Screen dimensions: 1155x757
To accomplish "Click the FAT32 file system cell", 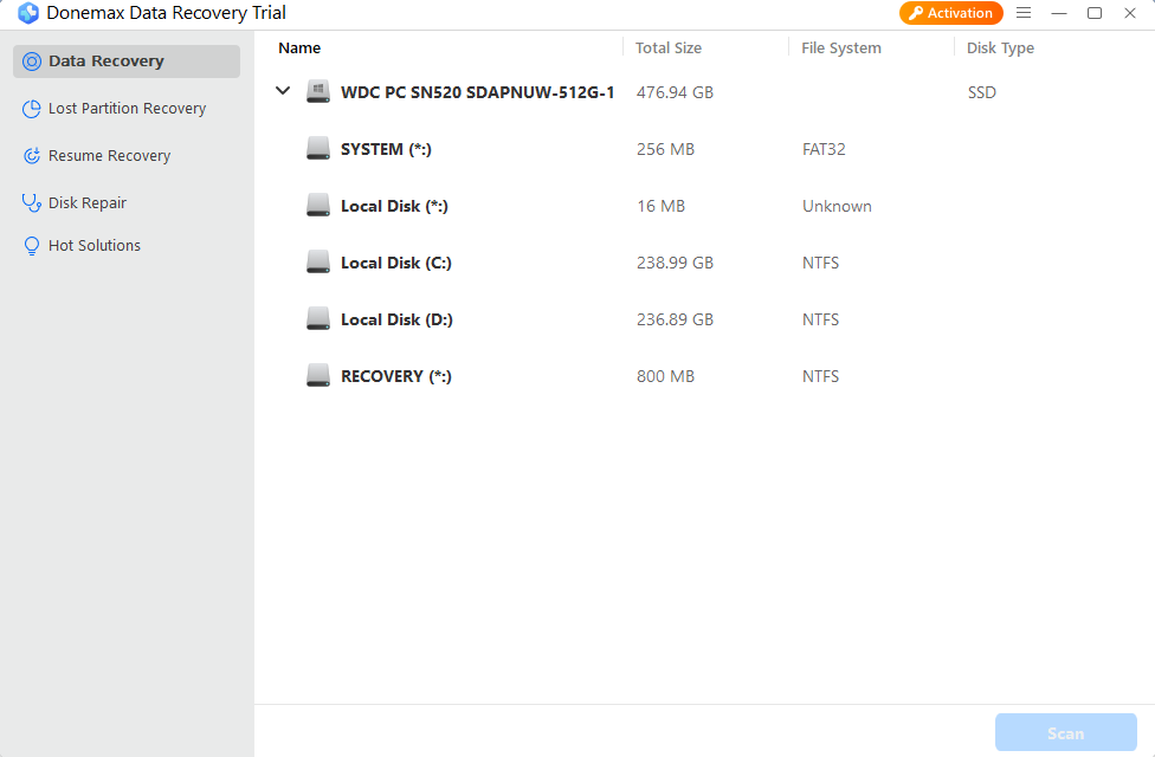I will coord(824,149).
